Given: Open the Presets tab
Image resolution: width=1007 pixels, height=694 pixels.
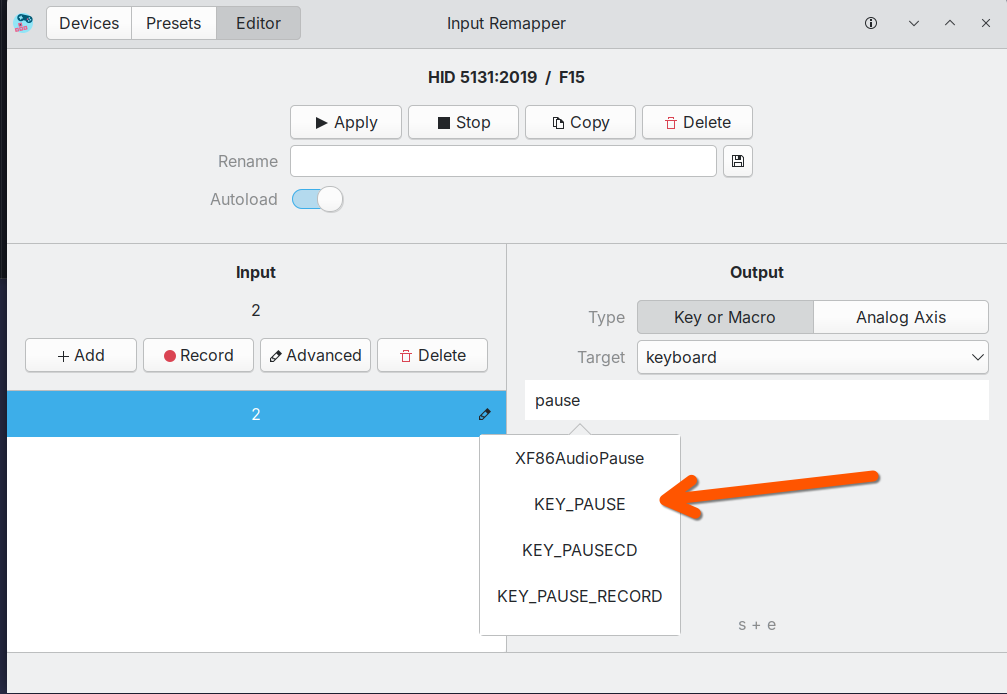Looking at the screenshot, I should (173, 23).
